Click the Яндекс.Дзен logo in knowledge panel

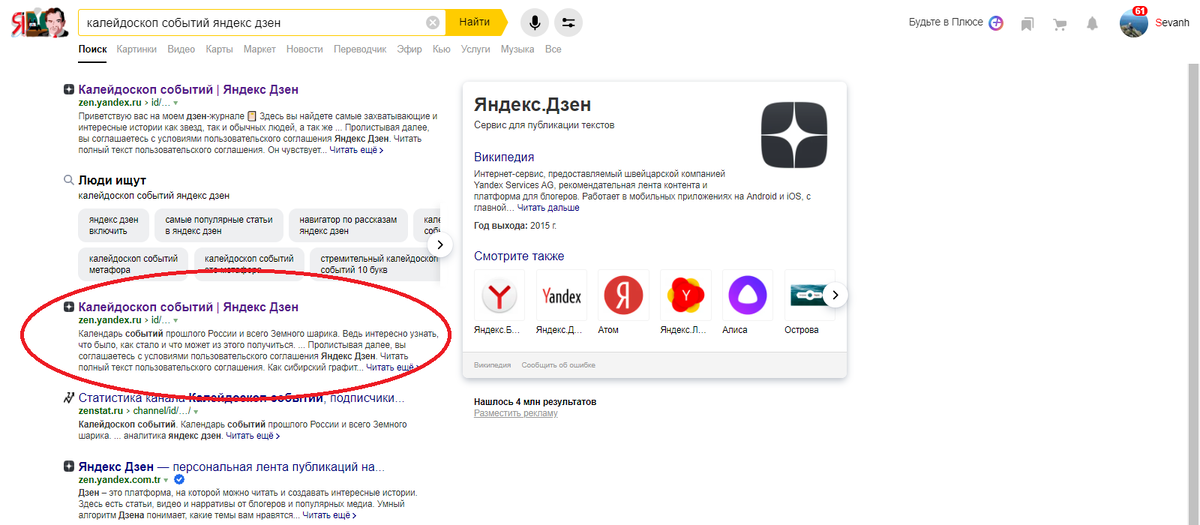[794, 134]
